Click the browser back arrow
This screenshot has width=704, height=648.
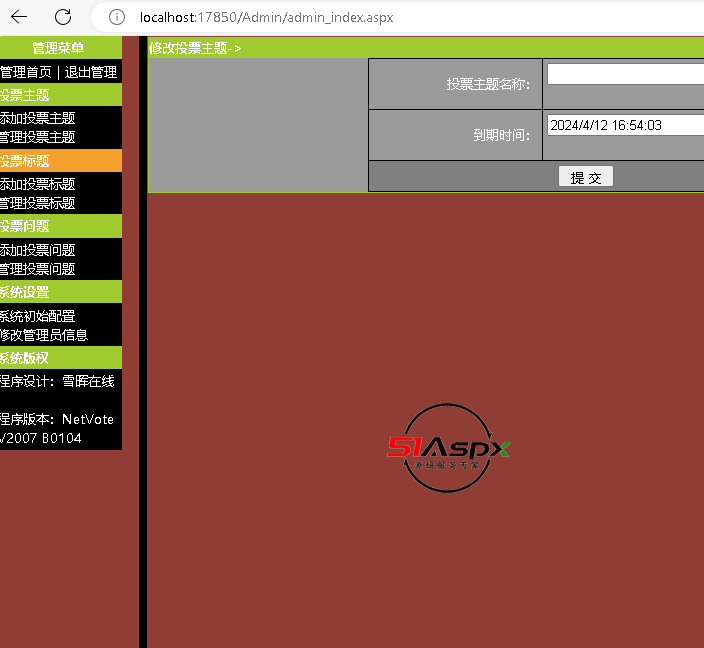coord(19,17)
